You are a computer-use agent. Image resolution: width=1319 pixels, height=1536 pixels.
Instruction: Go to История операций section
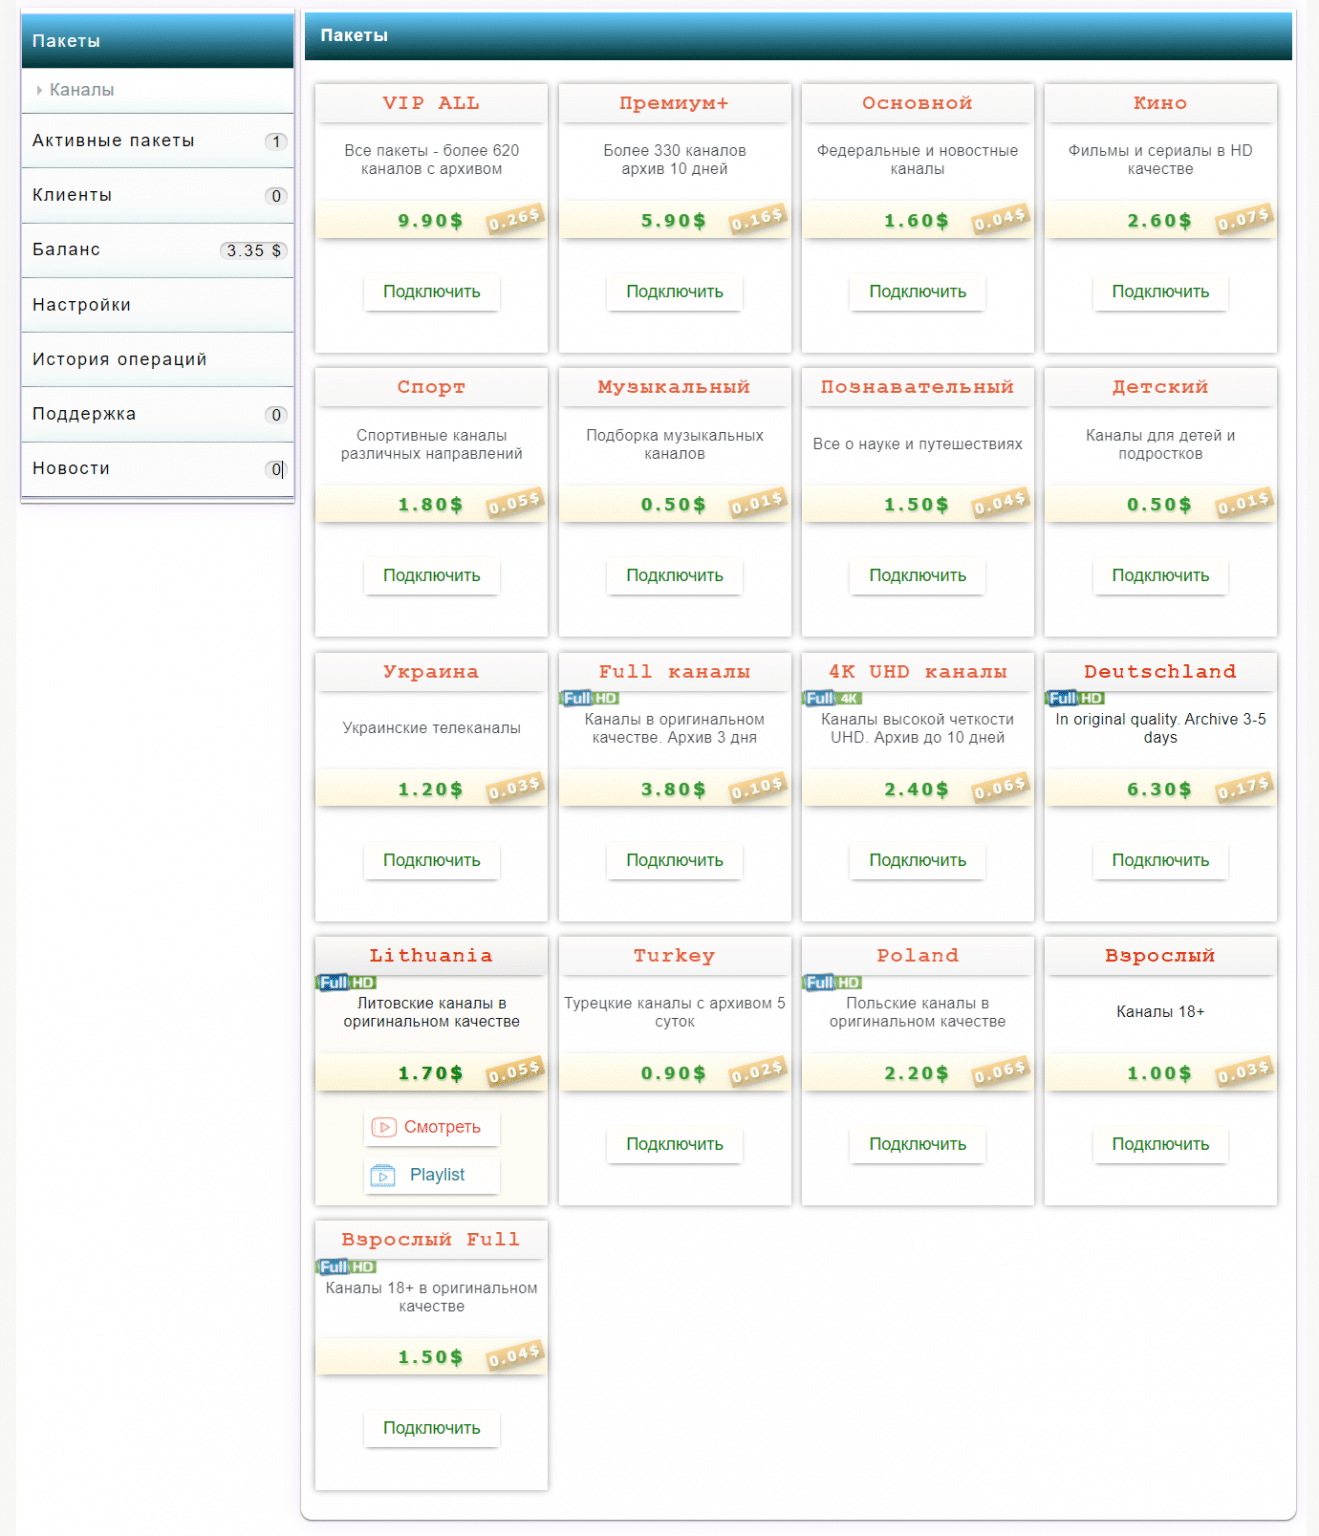119,359
